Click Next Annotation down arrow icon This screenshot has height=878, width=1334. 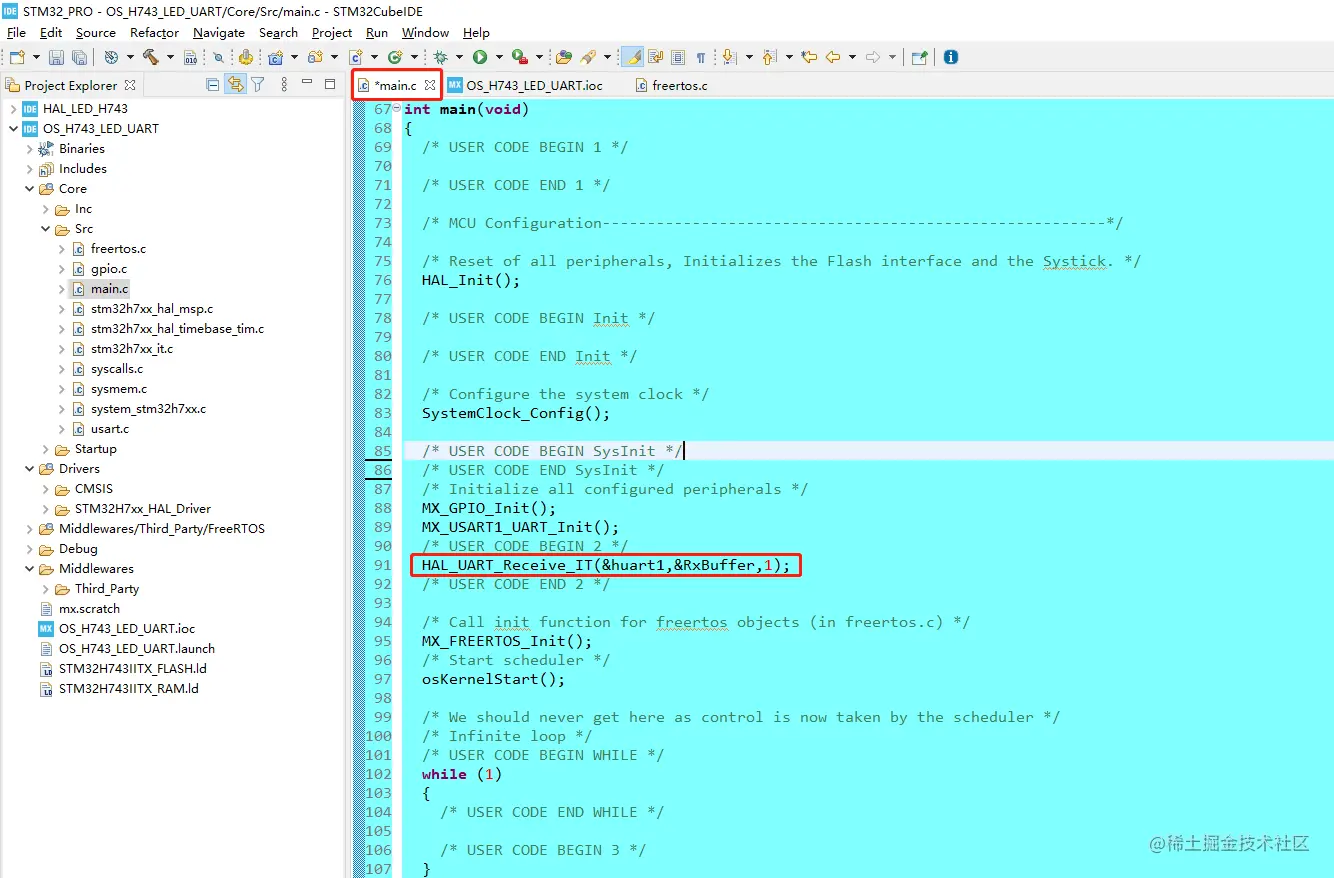pyautogui.click(x=728, y=57)
